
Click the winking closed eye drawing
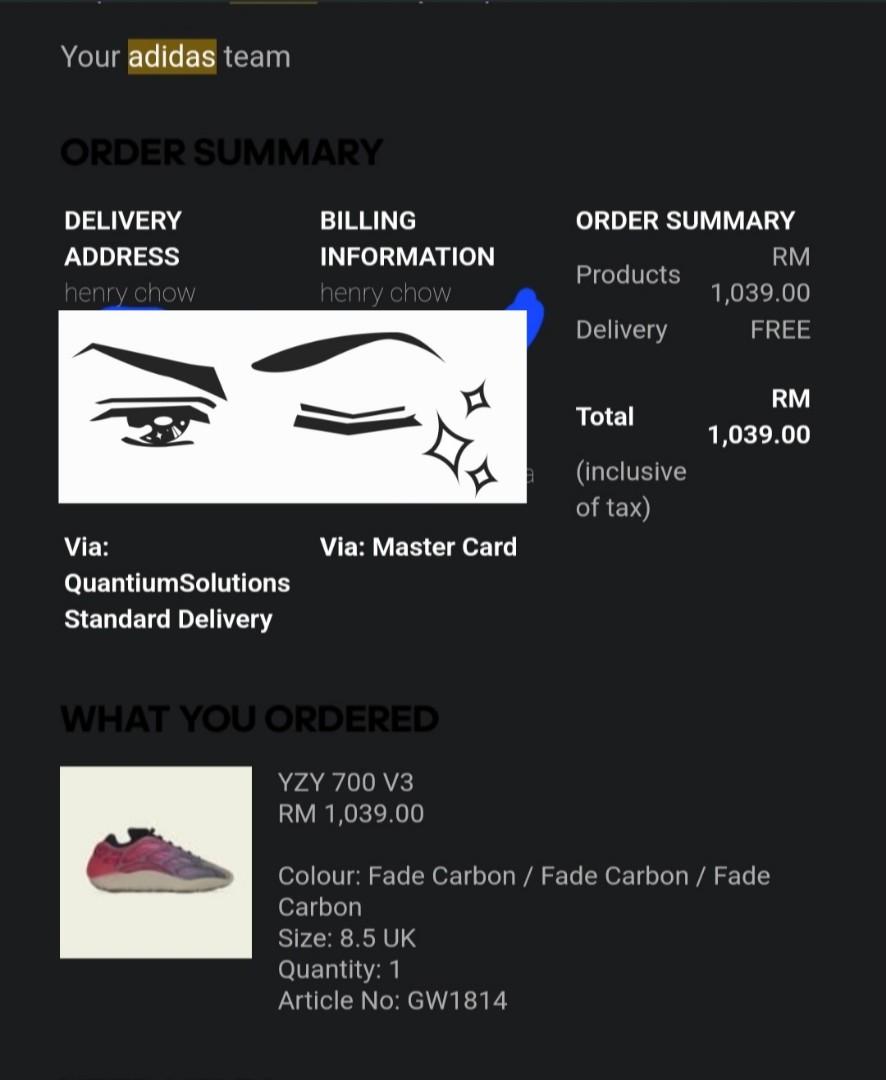356,419
